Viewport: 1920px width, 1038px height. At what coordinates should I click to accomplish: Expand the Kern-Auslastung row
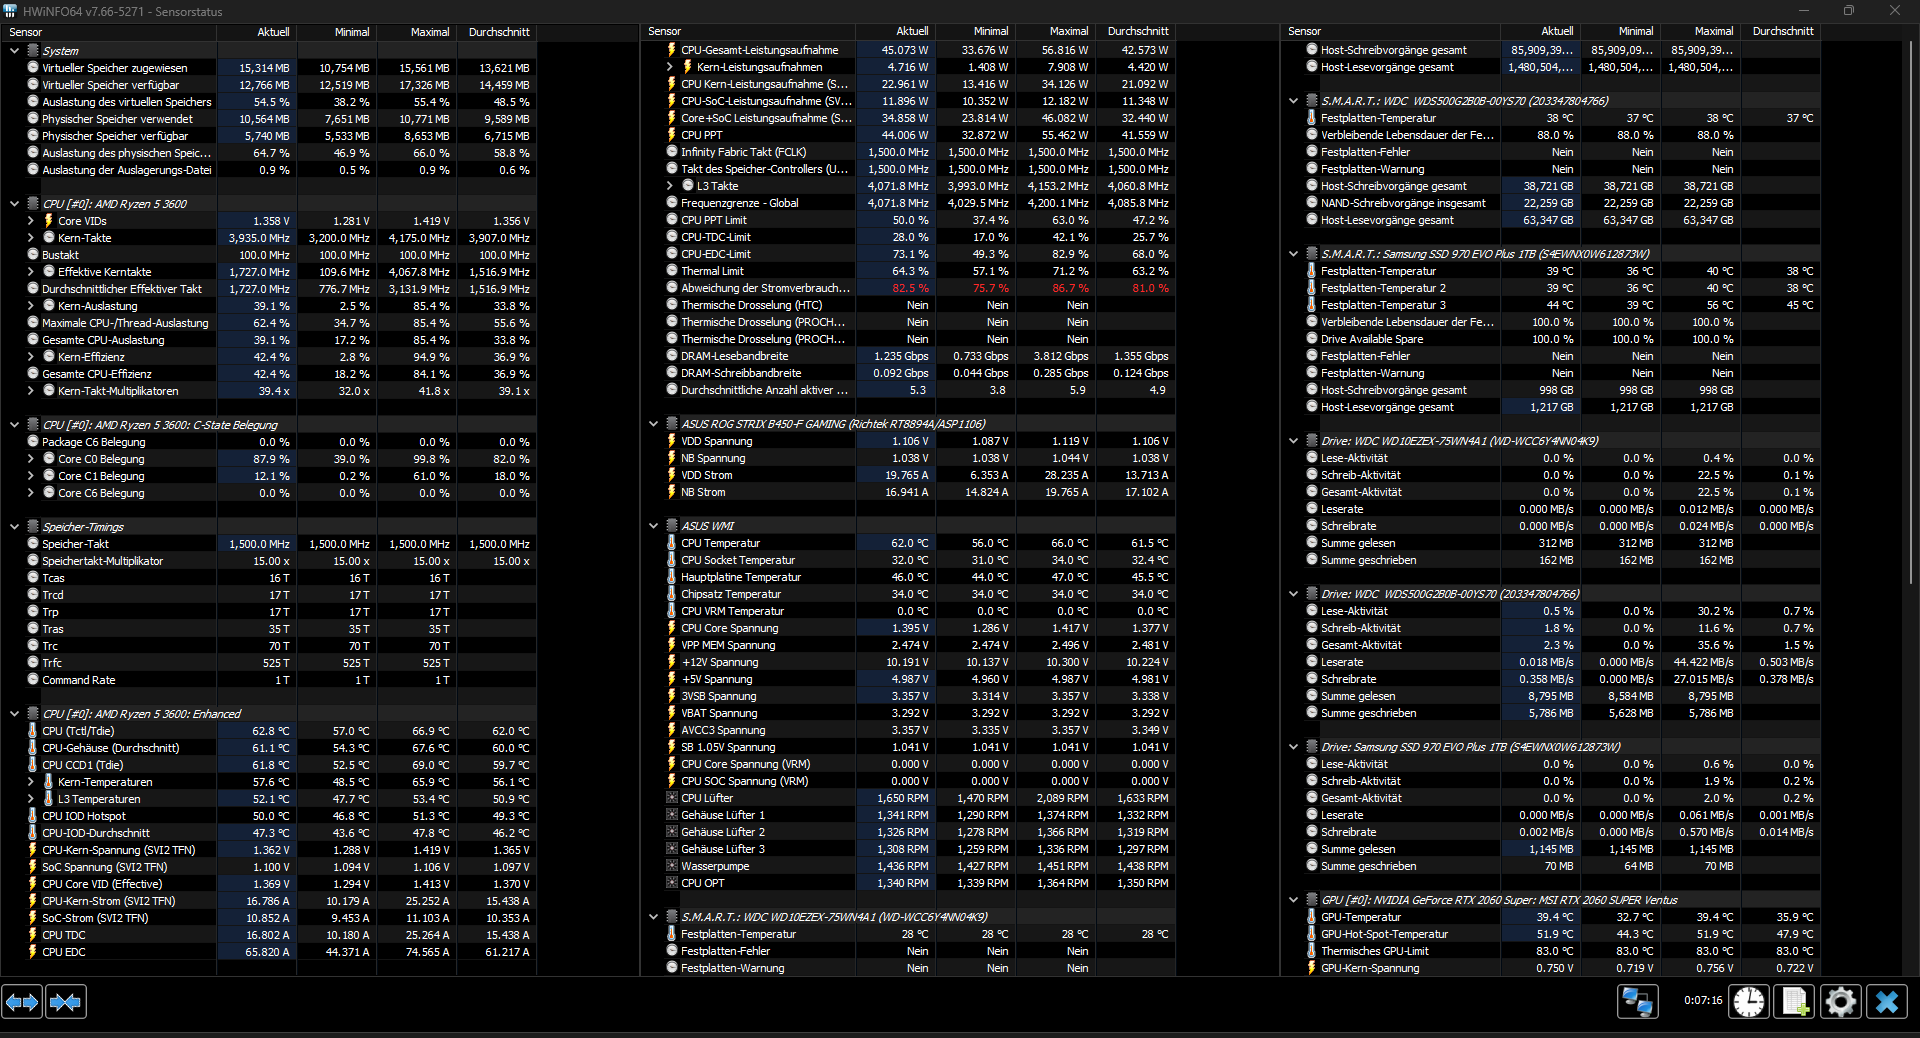pyautogui.click(x=30, y=306)
